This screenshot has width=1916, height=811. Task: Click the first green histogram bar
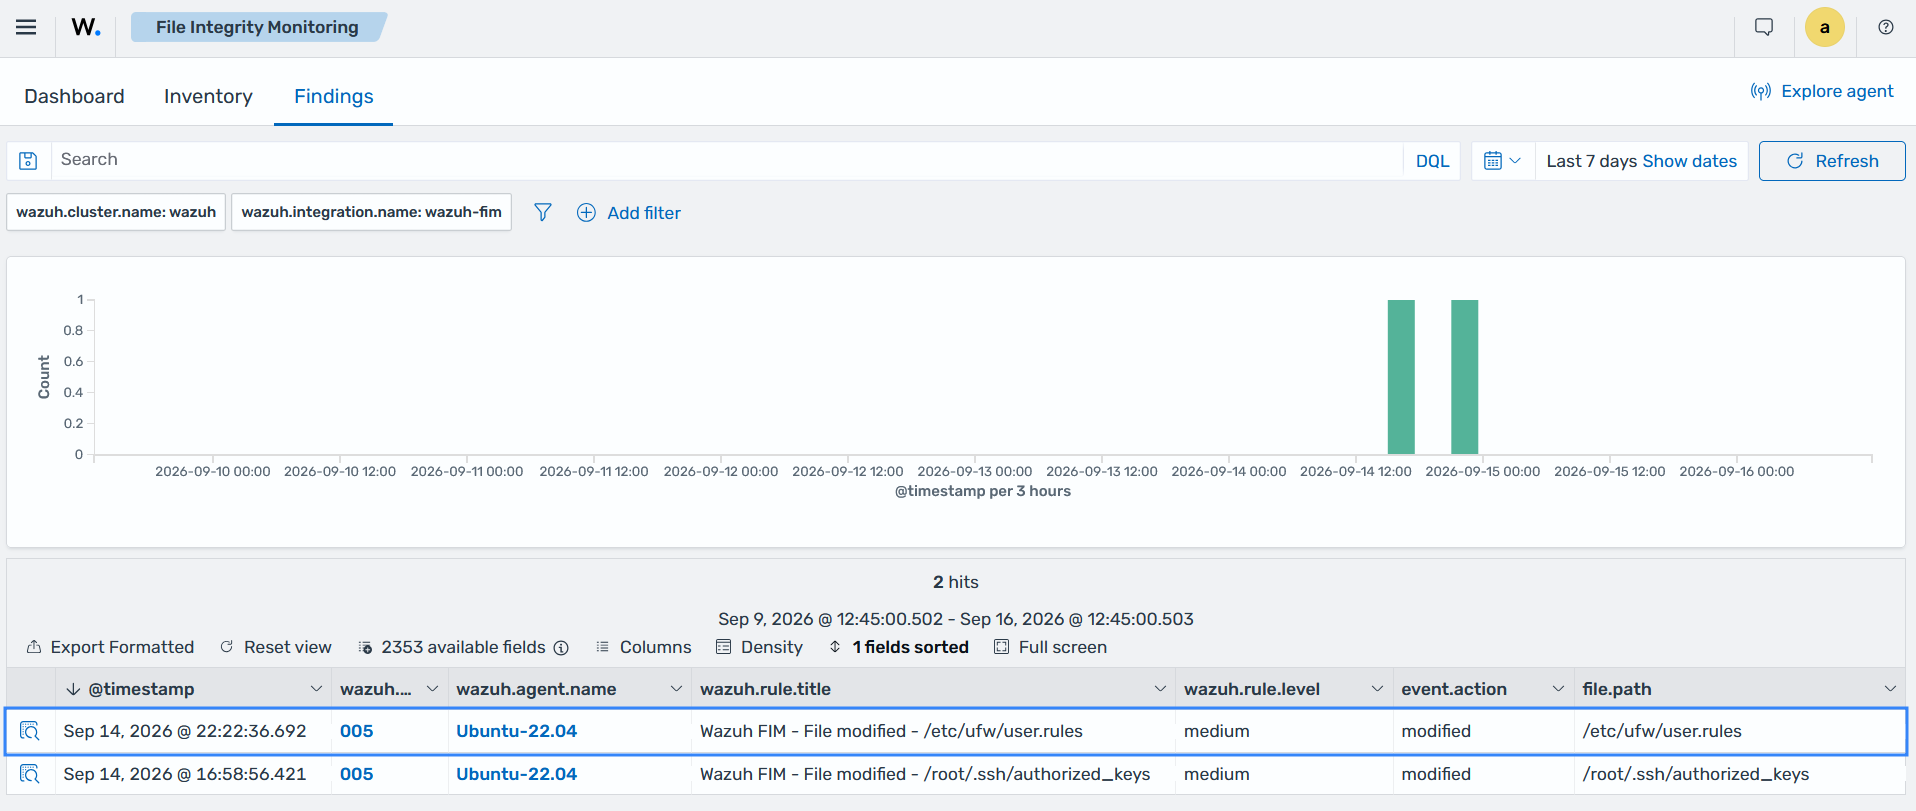pyautogui.click(x=1401, y=377)
